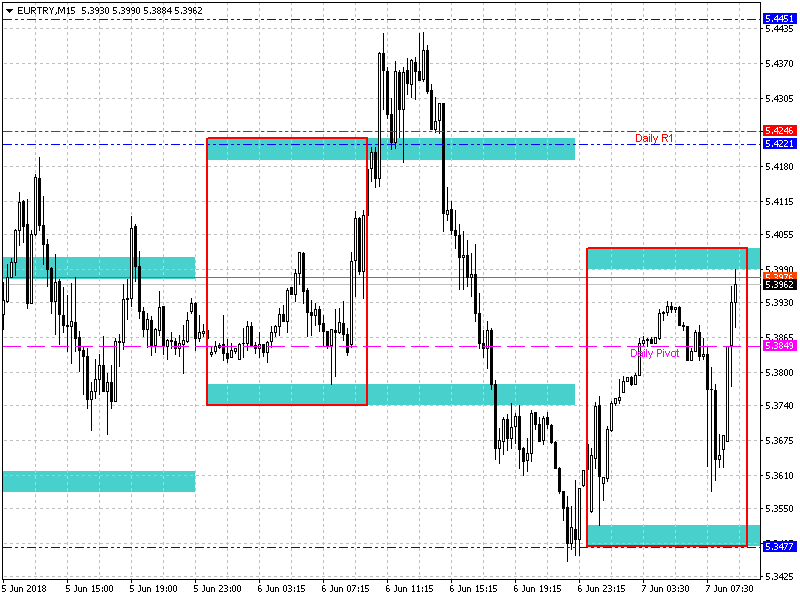This screenshot has width=800, height=600.
Task: Click the blue 5.3477 price tag
Action: pyautogui.click(x=779, y=547)
